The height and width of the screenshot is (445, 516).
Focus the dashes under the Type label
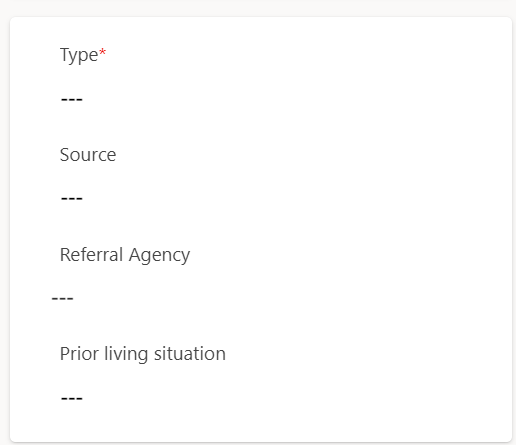[72, 99]
